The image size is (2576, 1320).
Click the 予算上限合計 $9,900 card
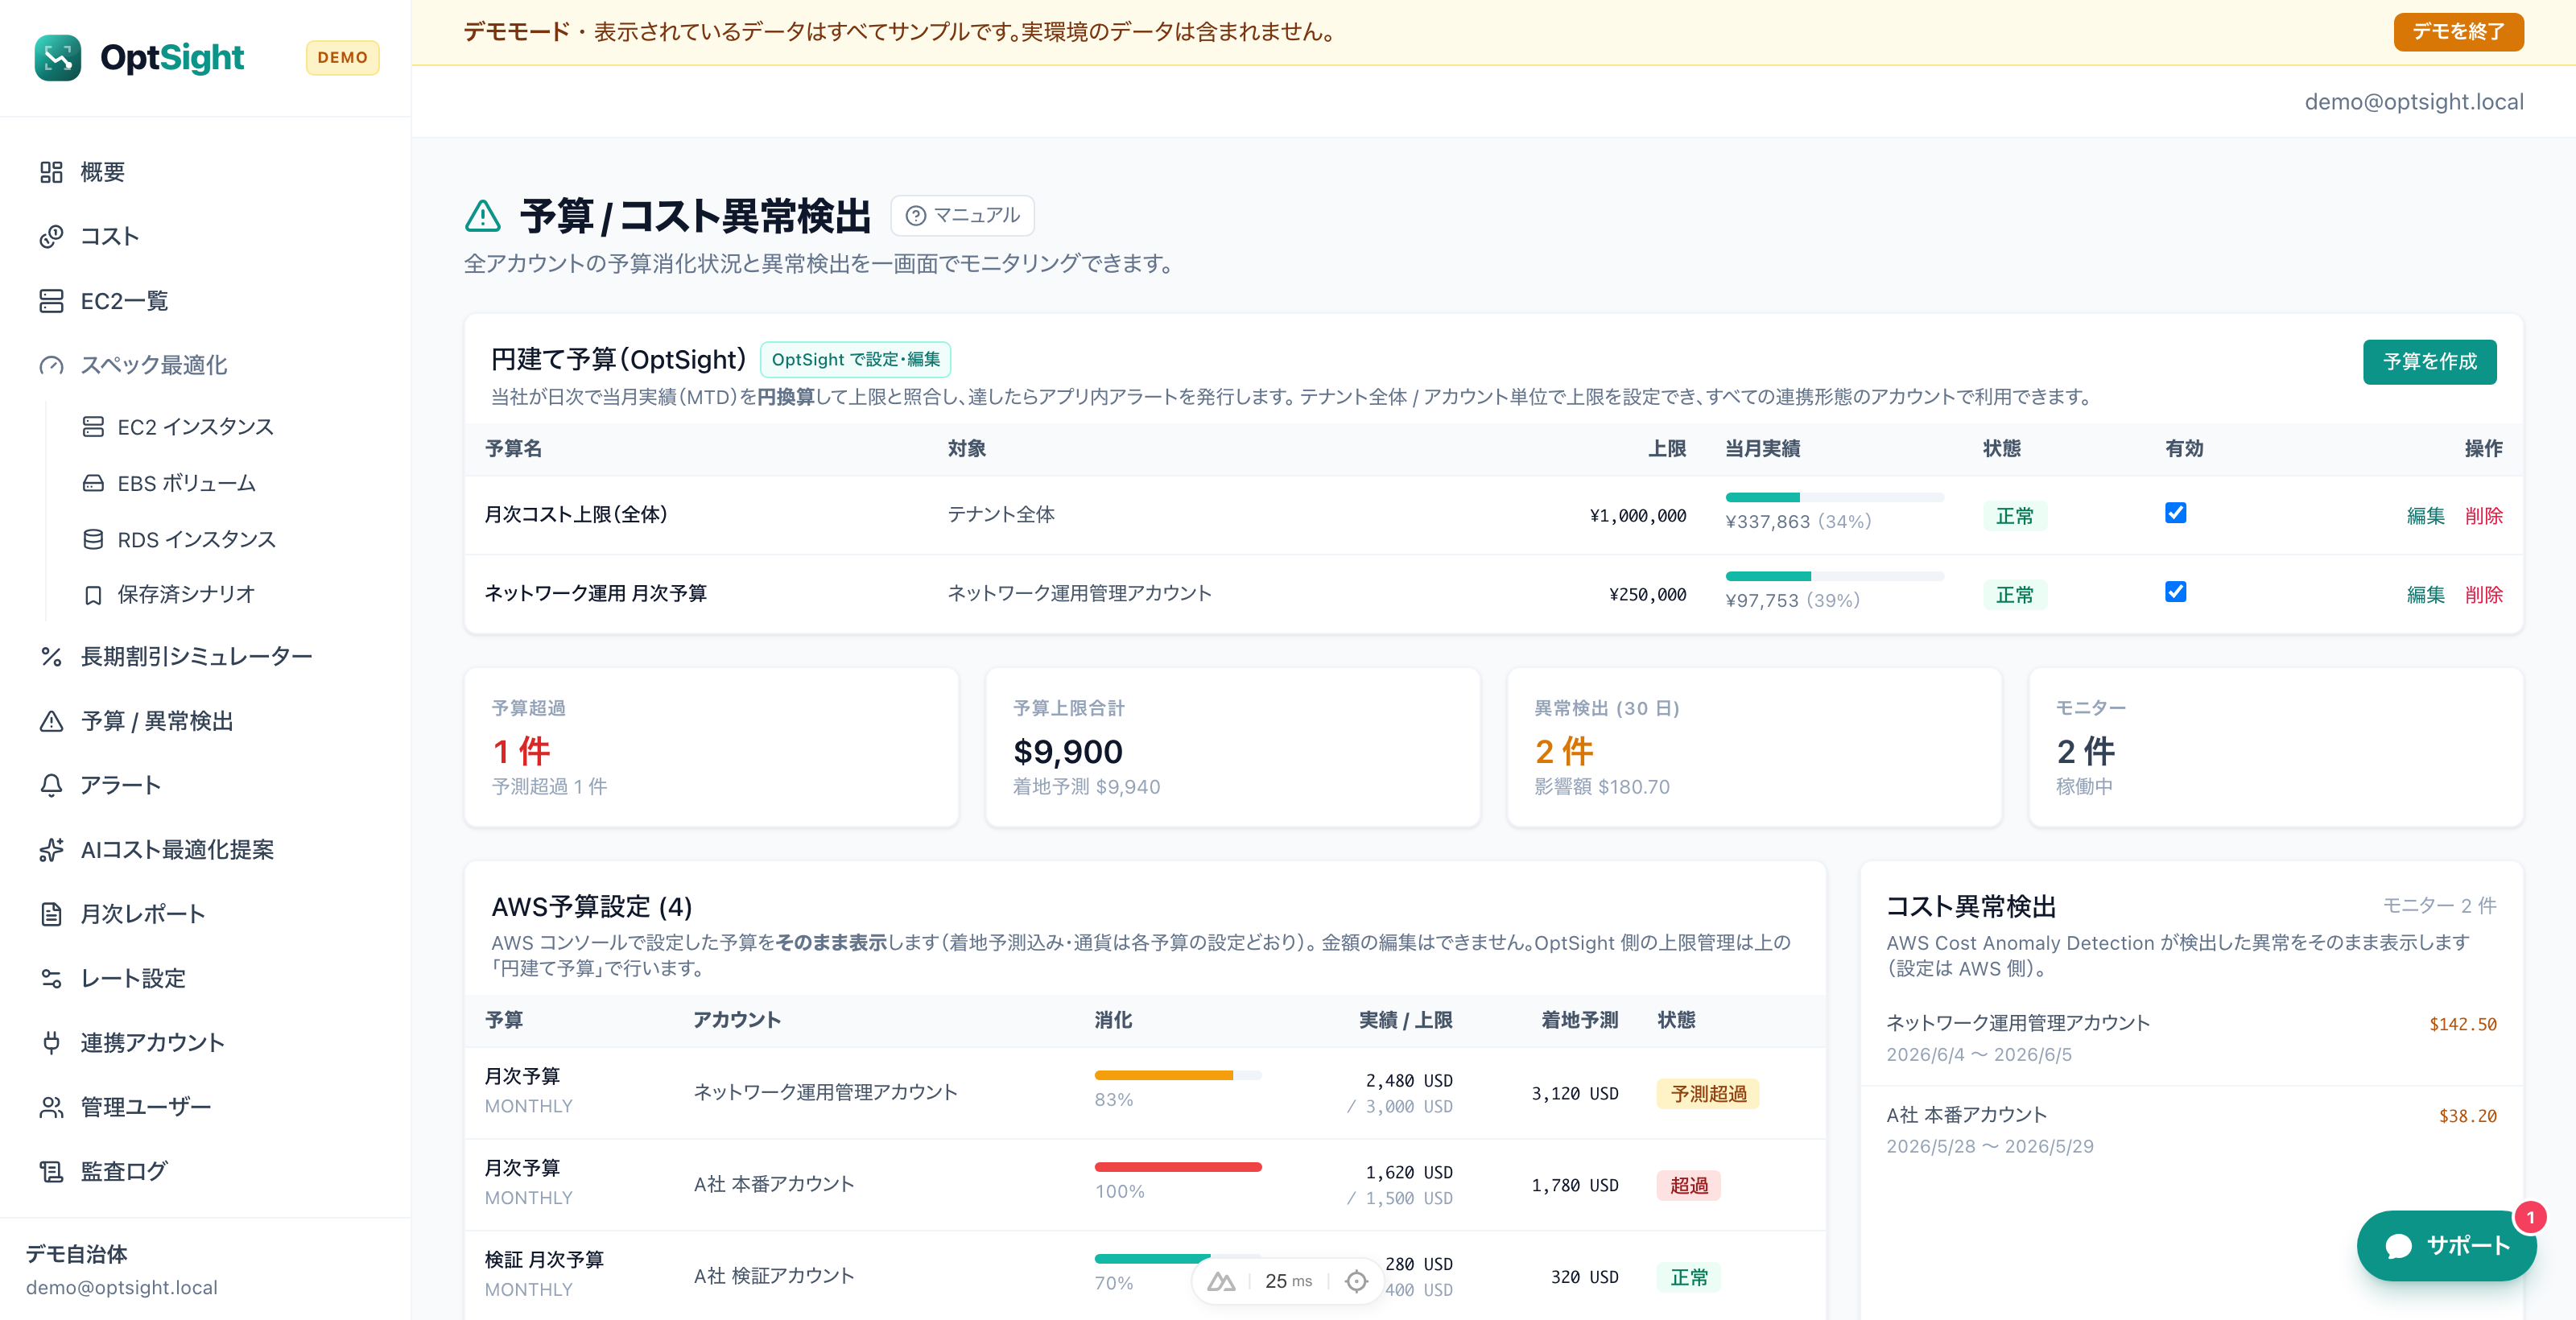click(x=1232, y=748)
